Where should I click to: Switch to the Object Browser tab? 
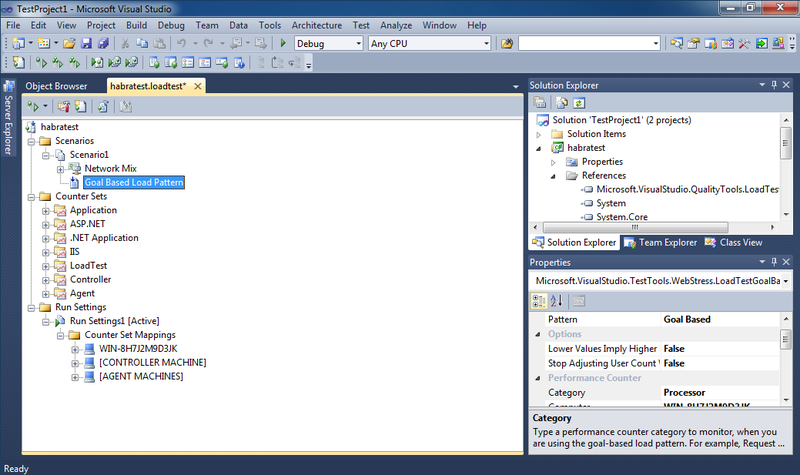coord(56,86)
